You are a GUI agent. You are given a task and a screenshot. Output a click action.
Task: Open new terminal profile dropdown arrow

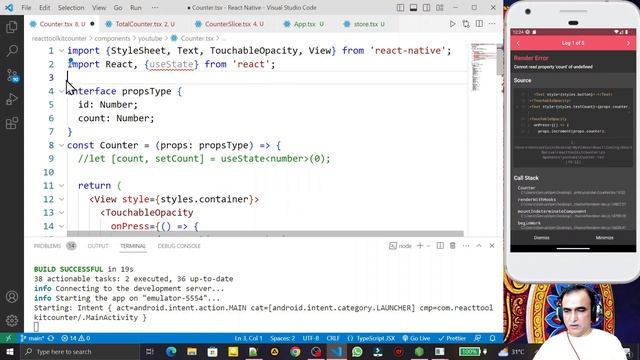tap(428, 246)
